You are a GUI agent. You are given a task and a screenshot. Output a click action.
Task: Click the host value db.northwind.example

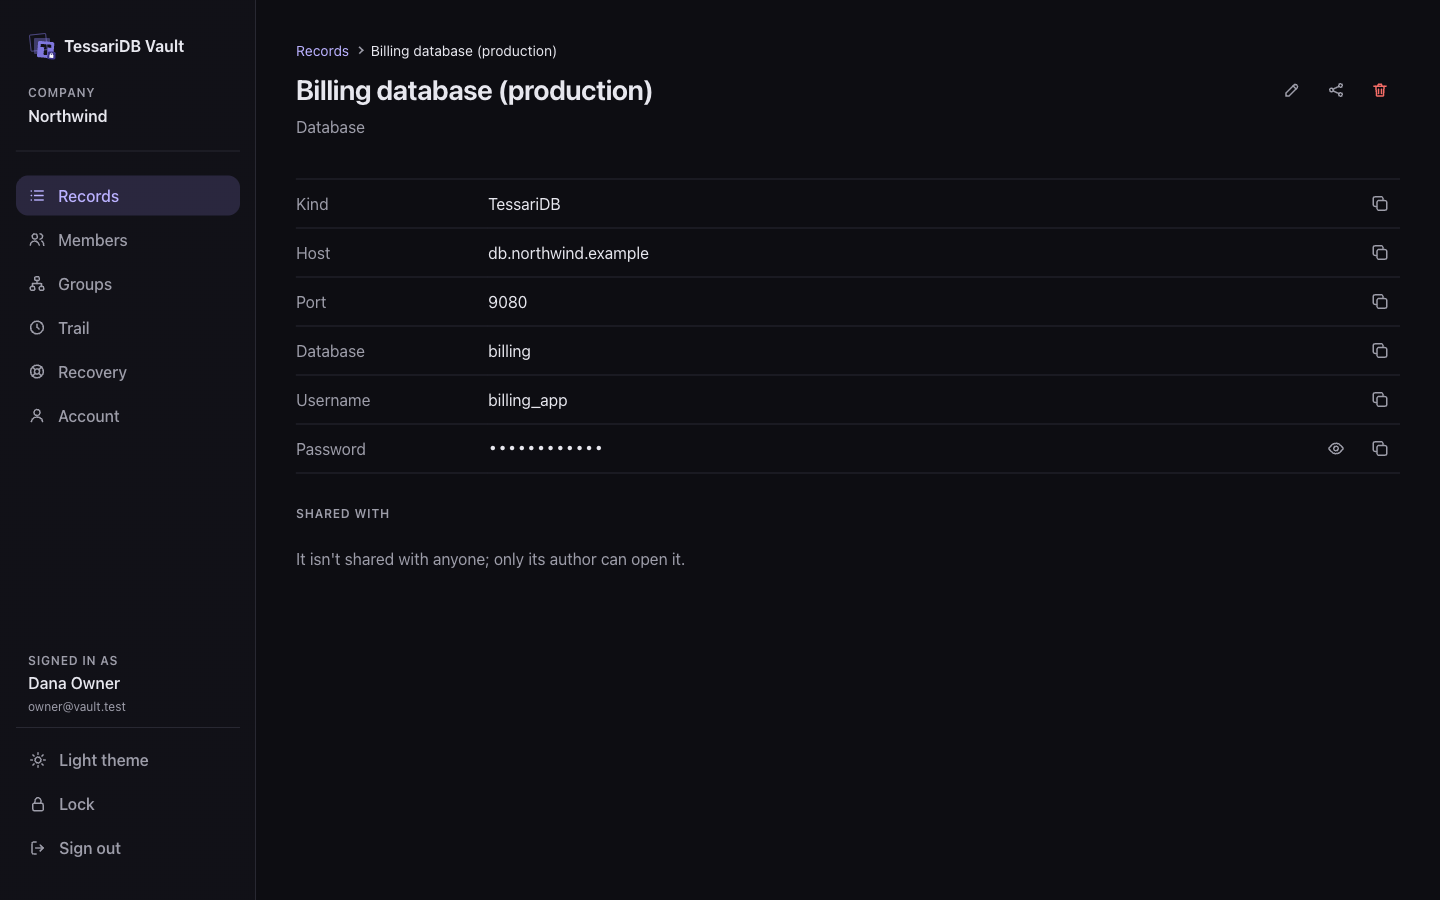pyautogui.click(x=568, y=253)
